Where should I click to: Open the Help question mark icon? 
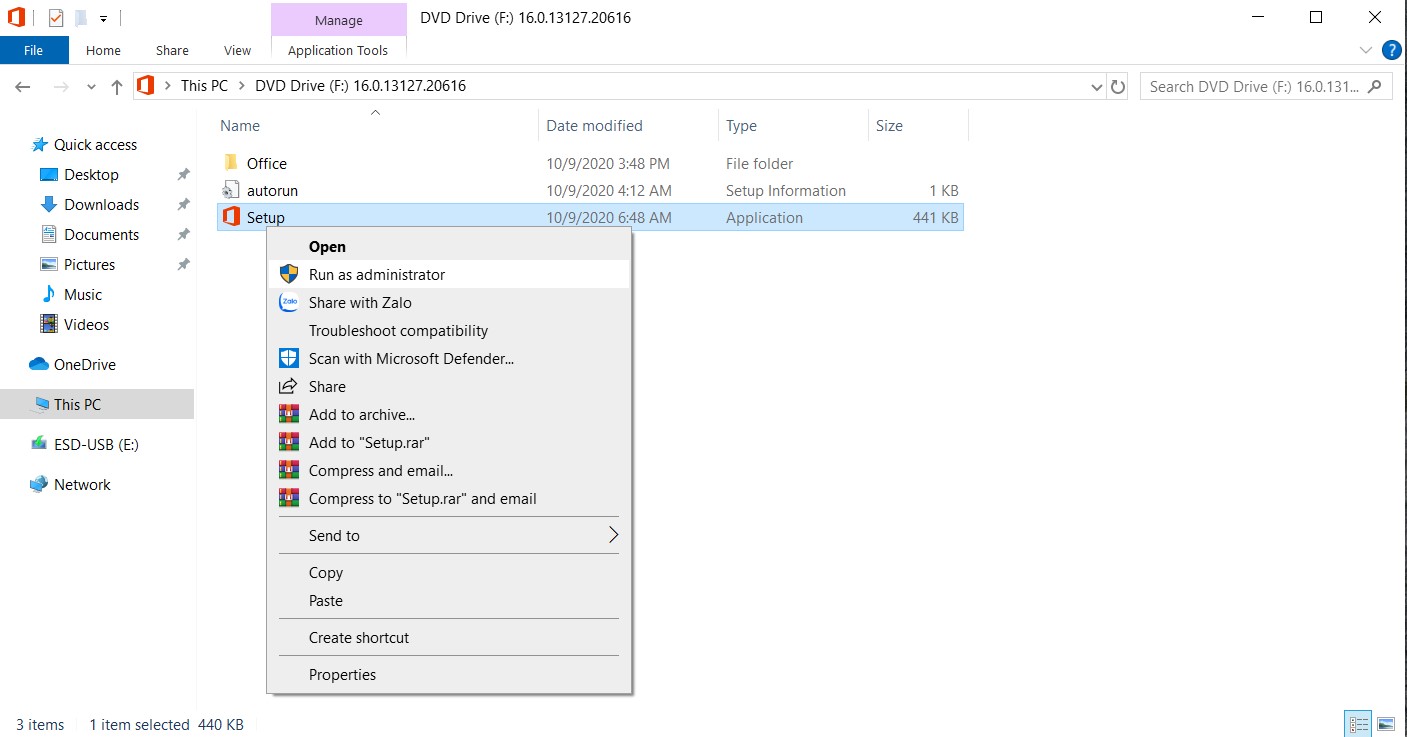(x=1391, y=50)
